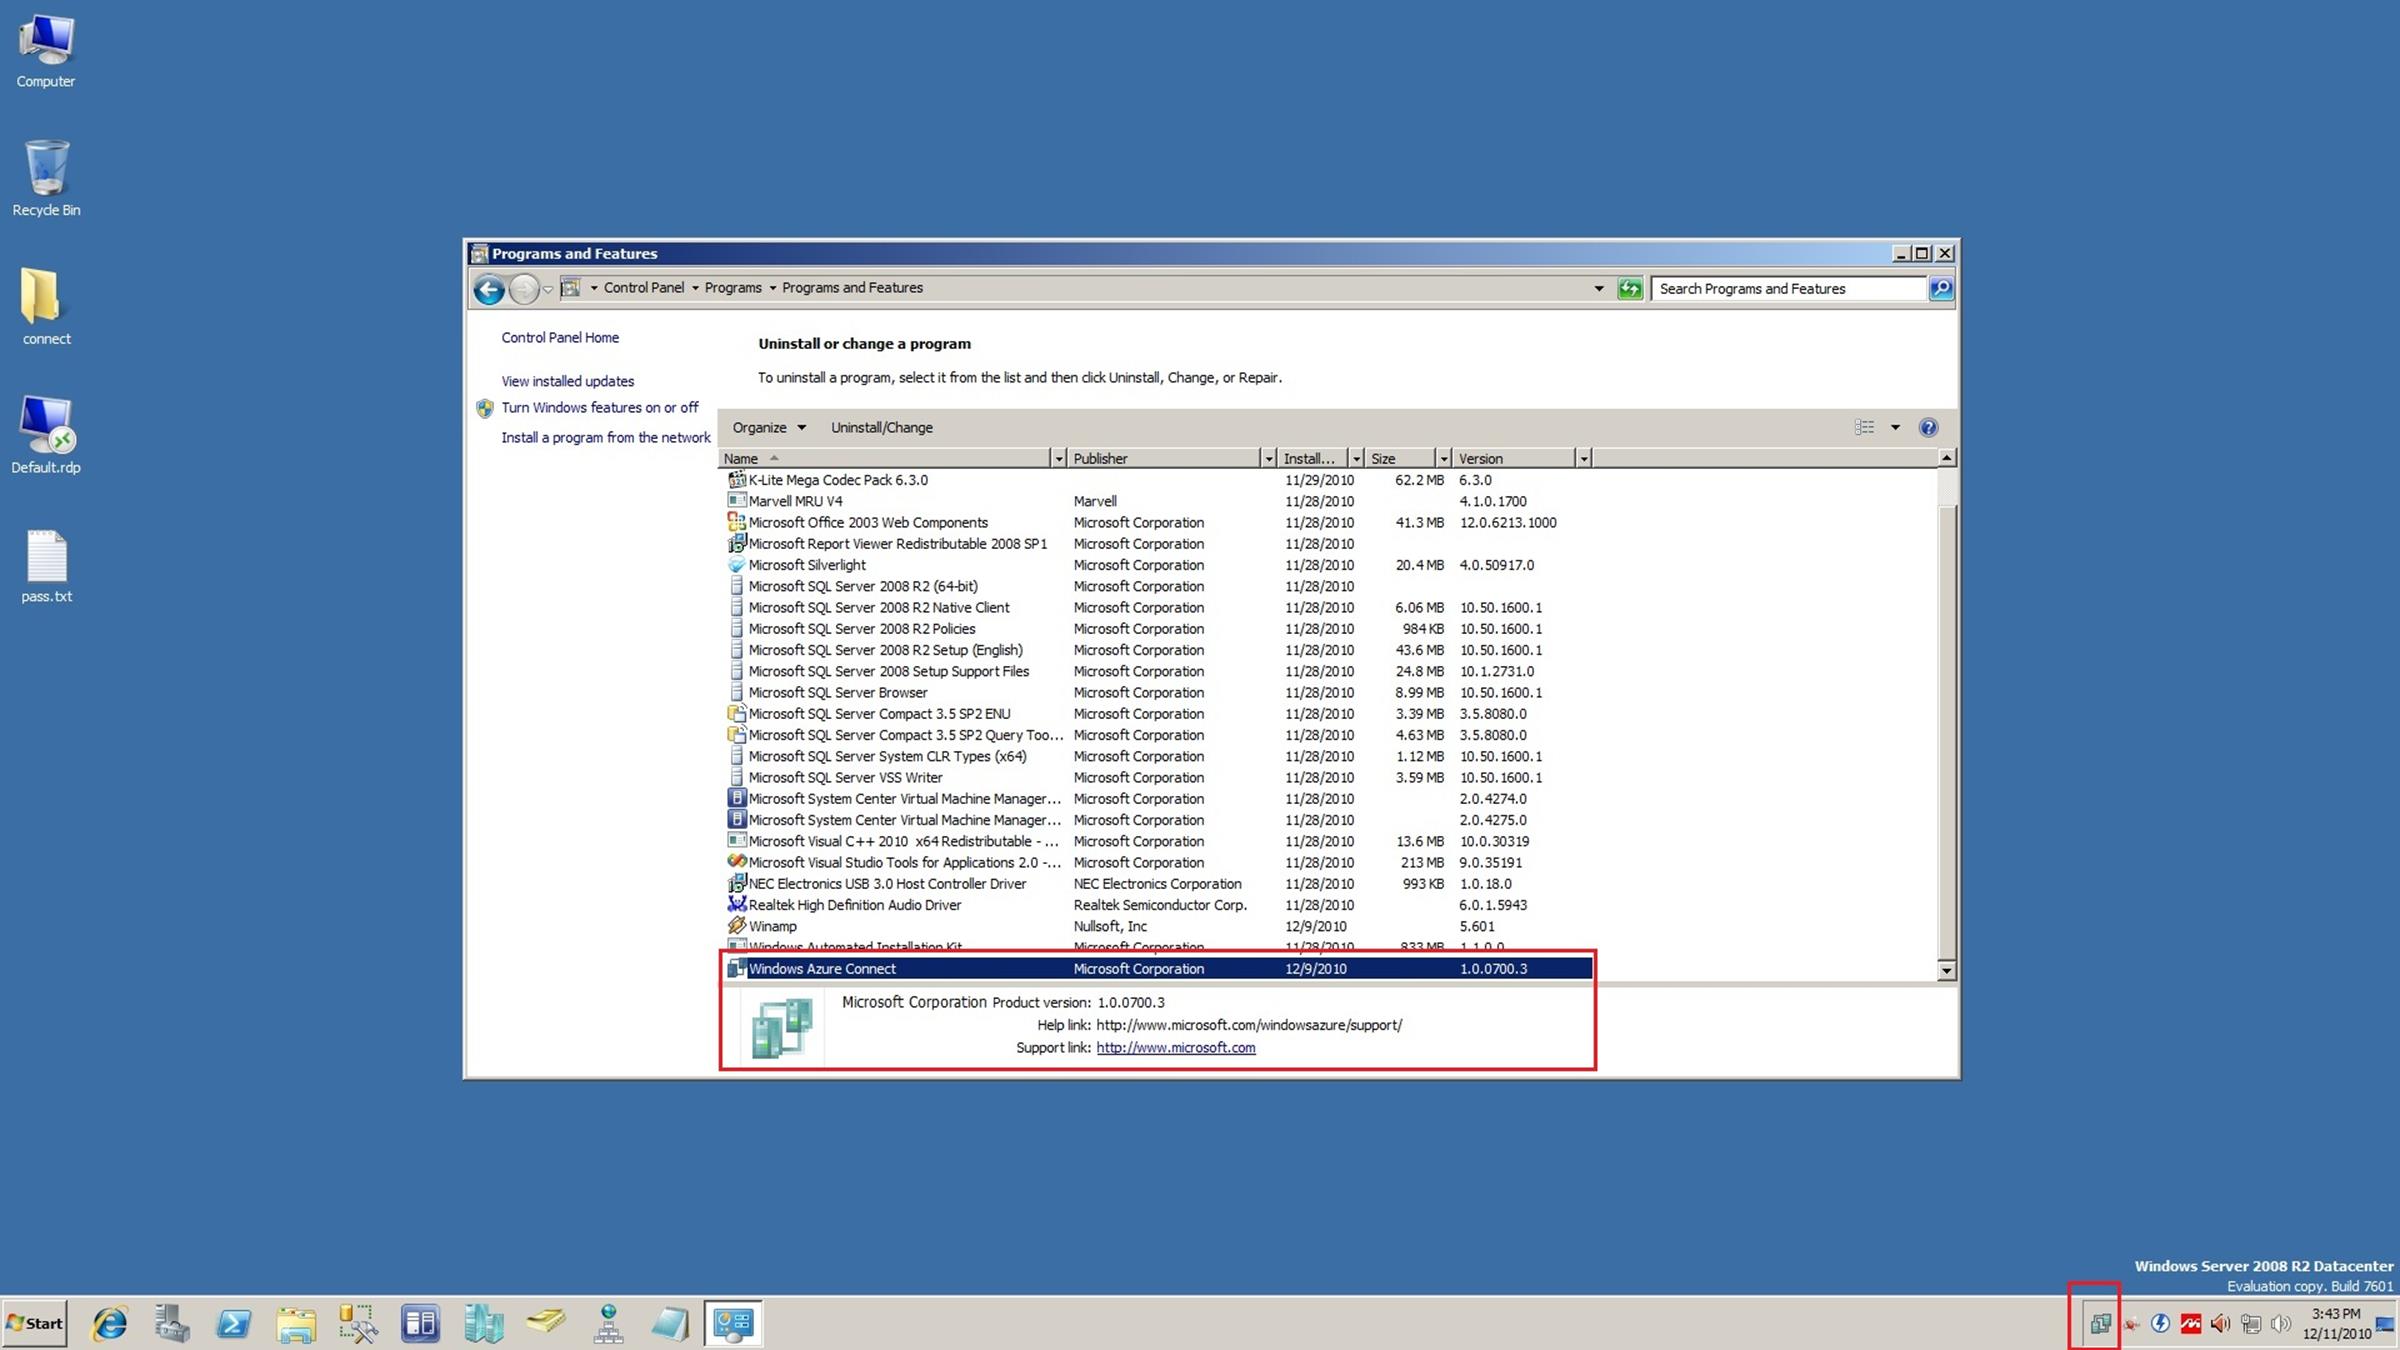Open Internet Explorer from the taskbar
The width and height of the screenshot is (2400, 1350).
click(x=110, y=1323)
